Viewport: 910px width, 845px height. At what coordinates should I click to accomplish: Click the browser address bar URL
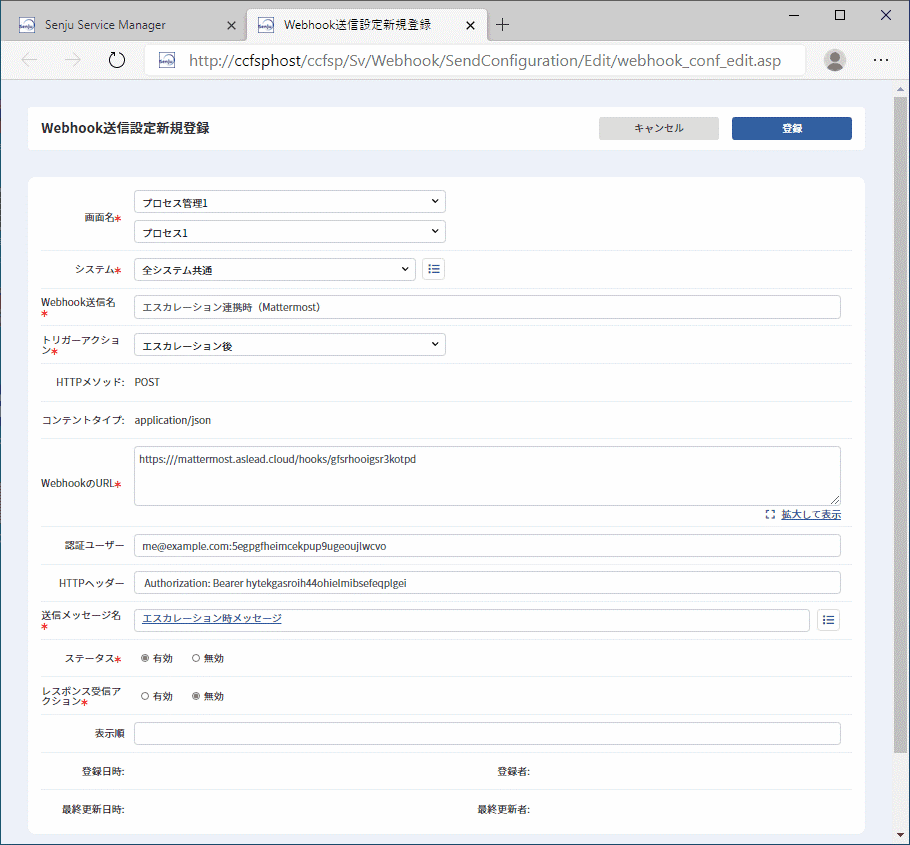[x=485, y=60]
